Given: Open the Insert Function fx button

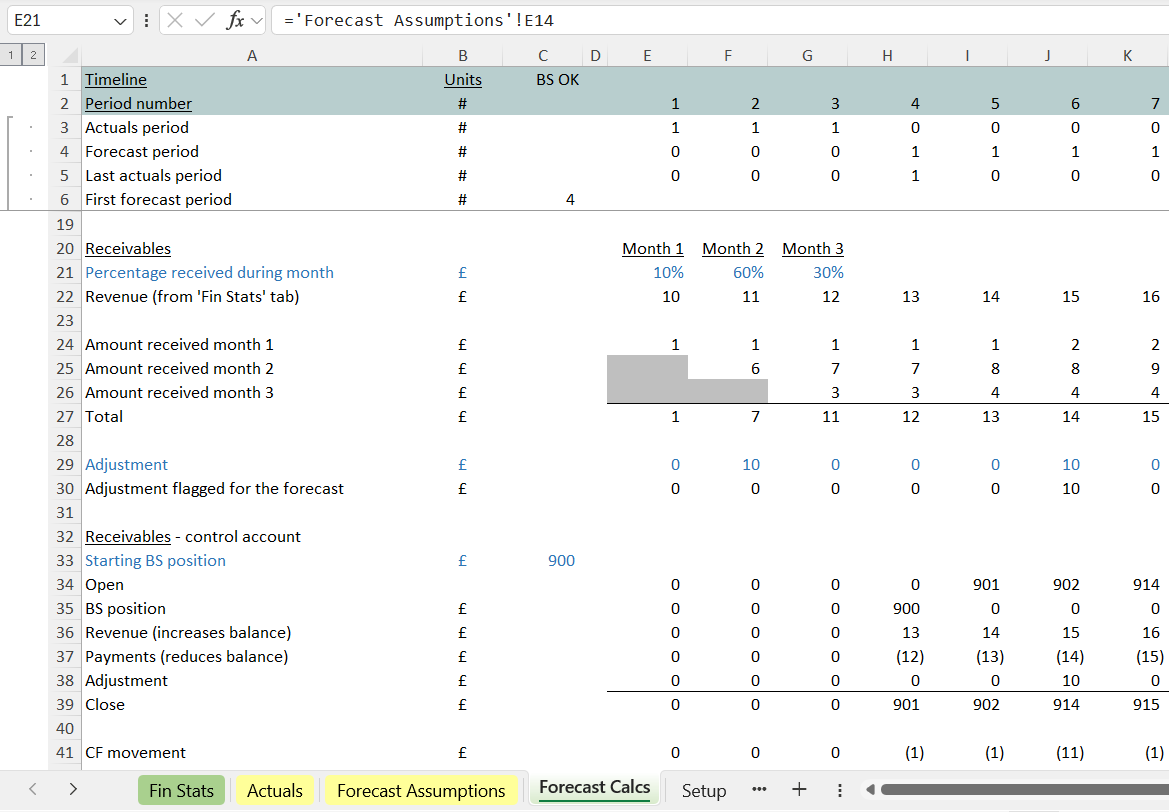Looking at the screenshot, I should pyautogui.click(x=235, y=20).
